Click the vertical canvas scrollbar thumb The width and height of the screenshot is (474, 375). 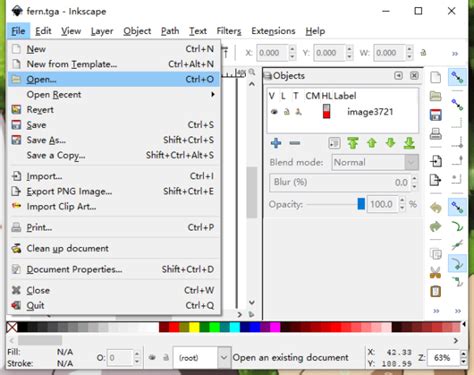pos(252,192)
